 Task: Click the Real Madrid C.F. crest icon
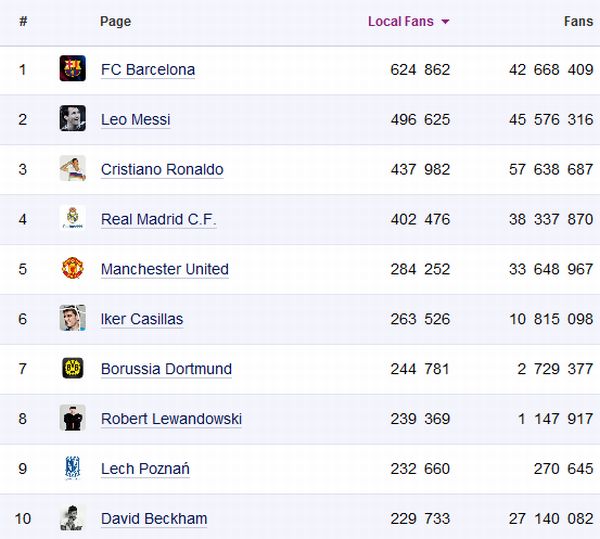tap(72, 219)
